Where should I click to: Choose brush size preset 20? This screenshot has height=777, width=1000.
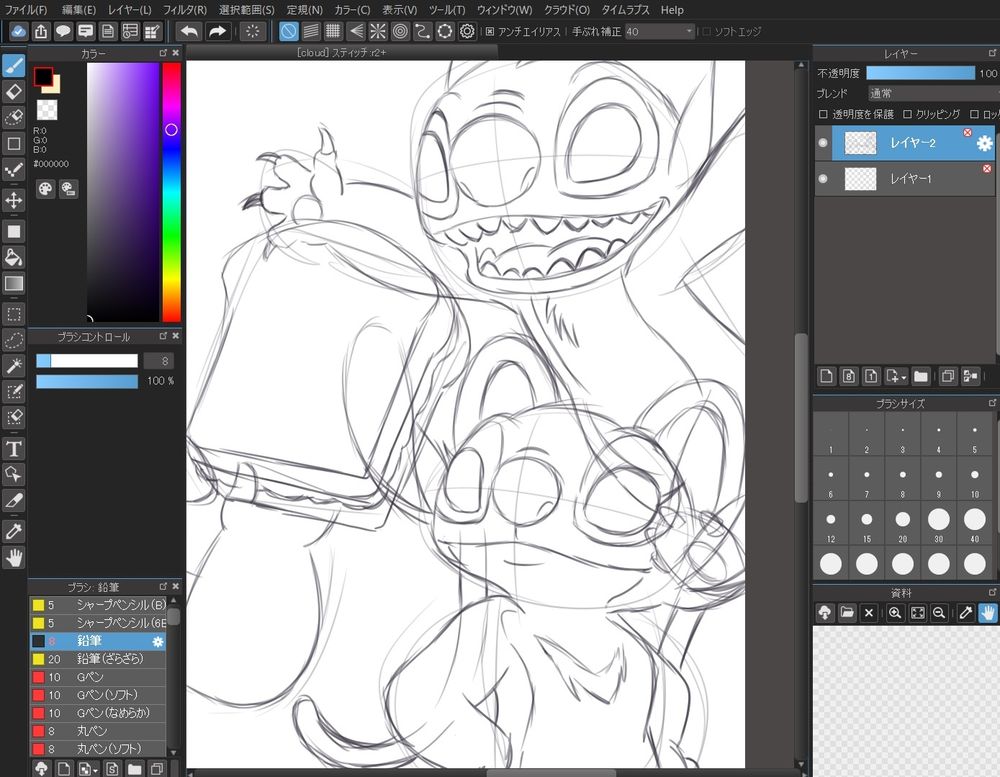(902, 524)
